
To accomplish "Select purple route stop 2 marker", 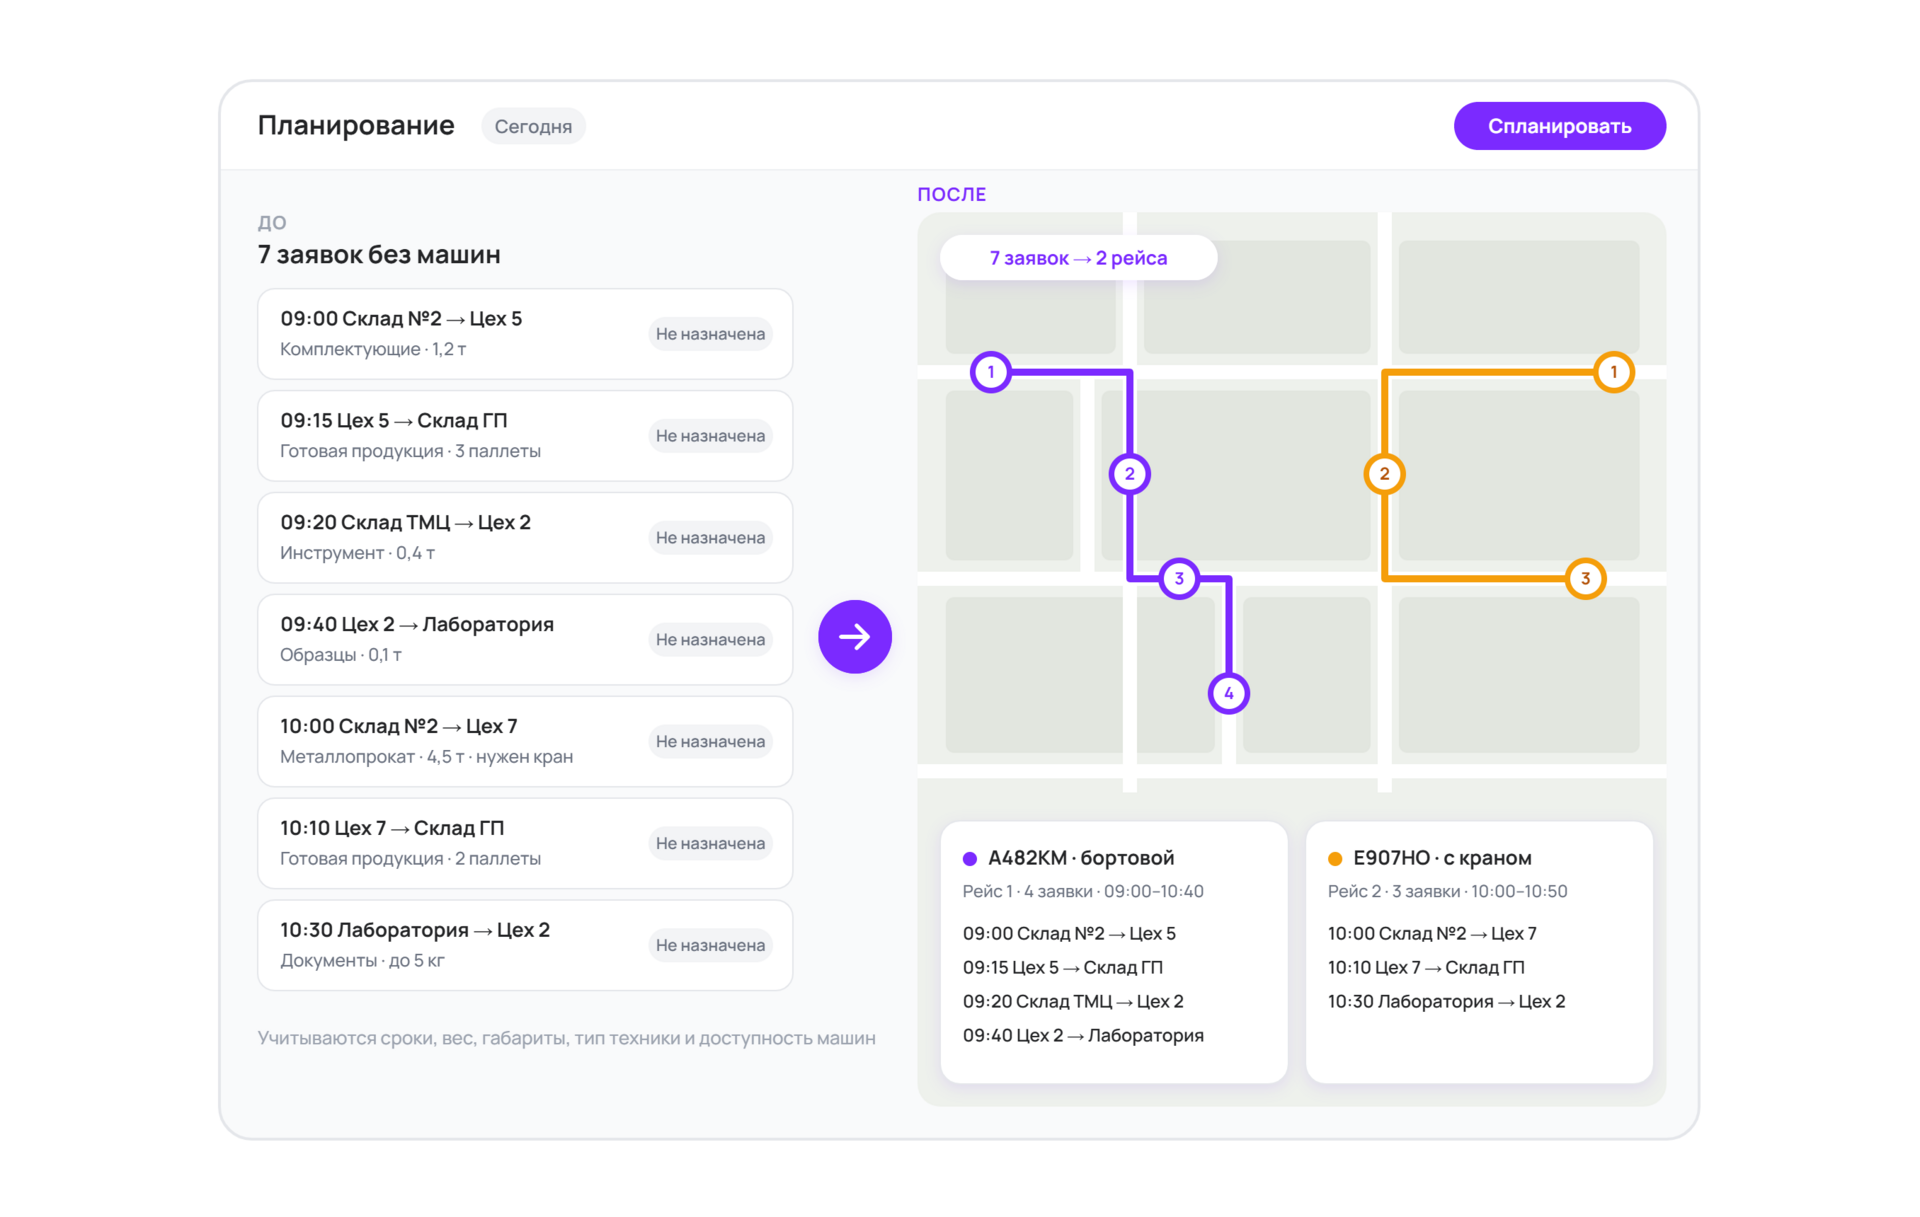I will [x=1130, y=474].
